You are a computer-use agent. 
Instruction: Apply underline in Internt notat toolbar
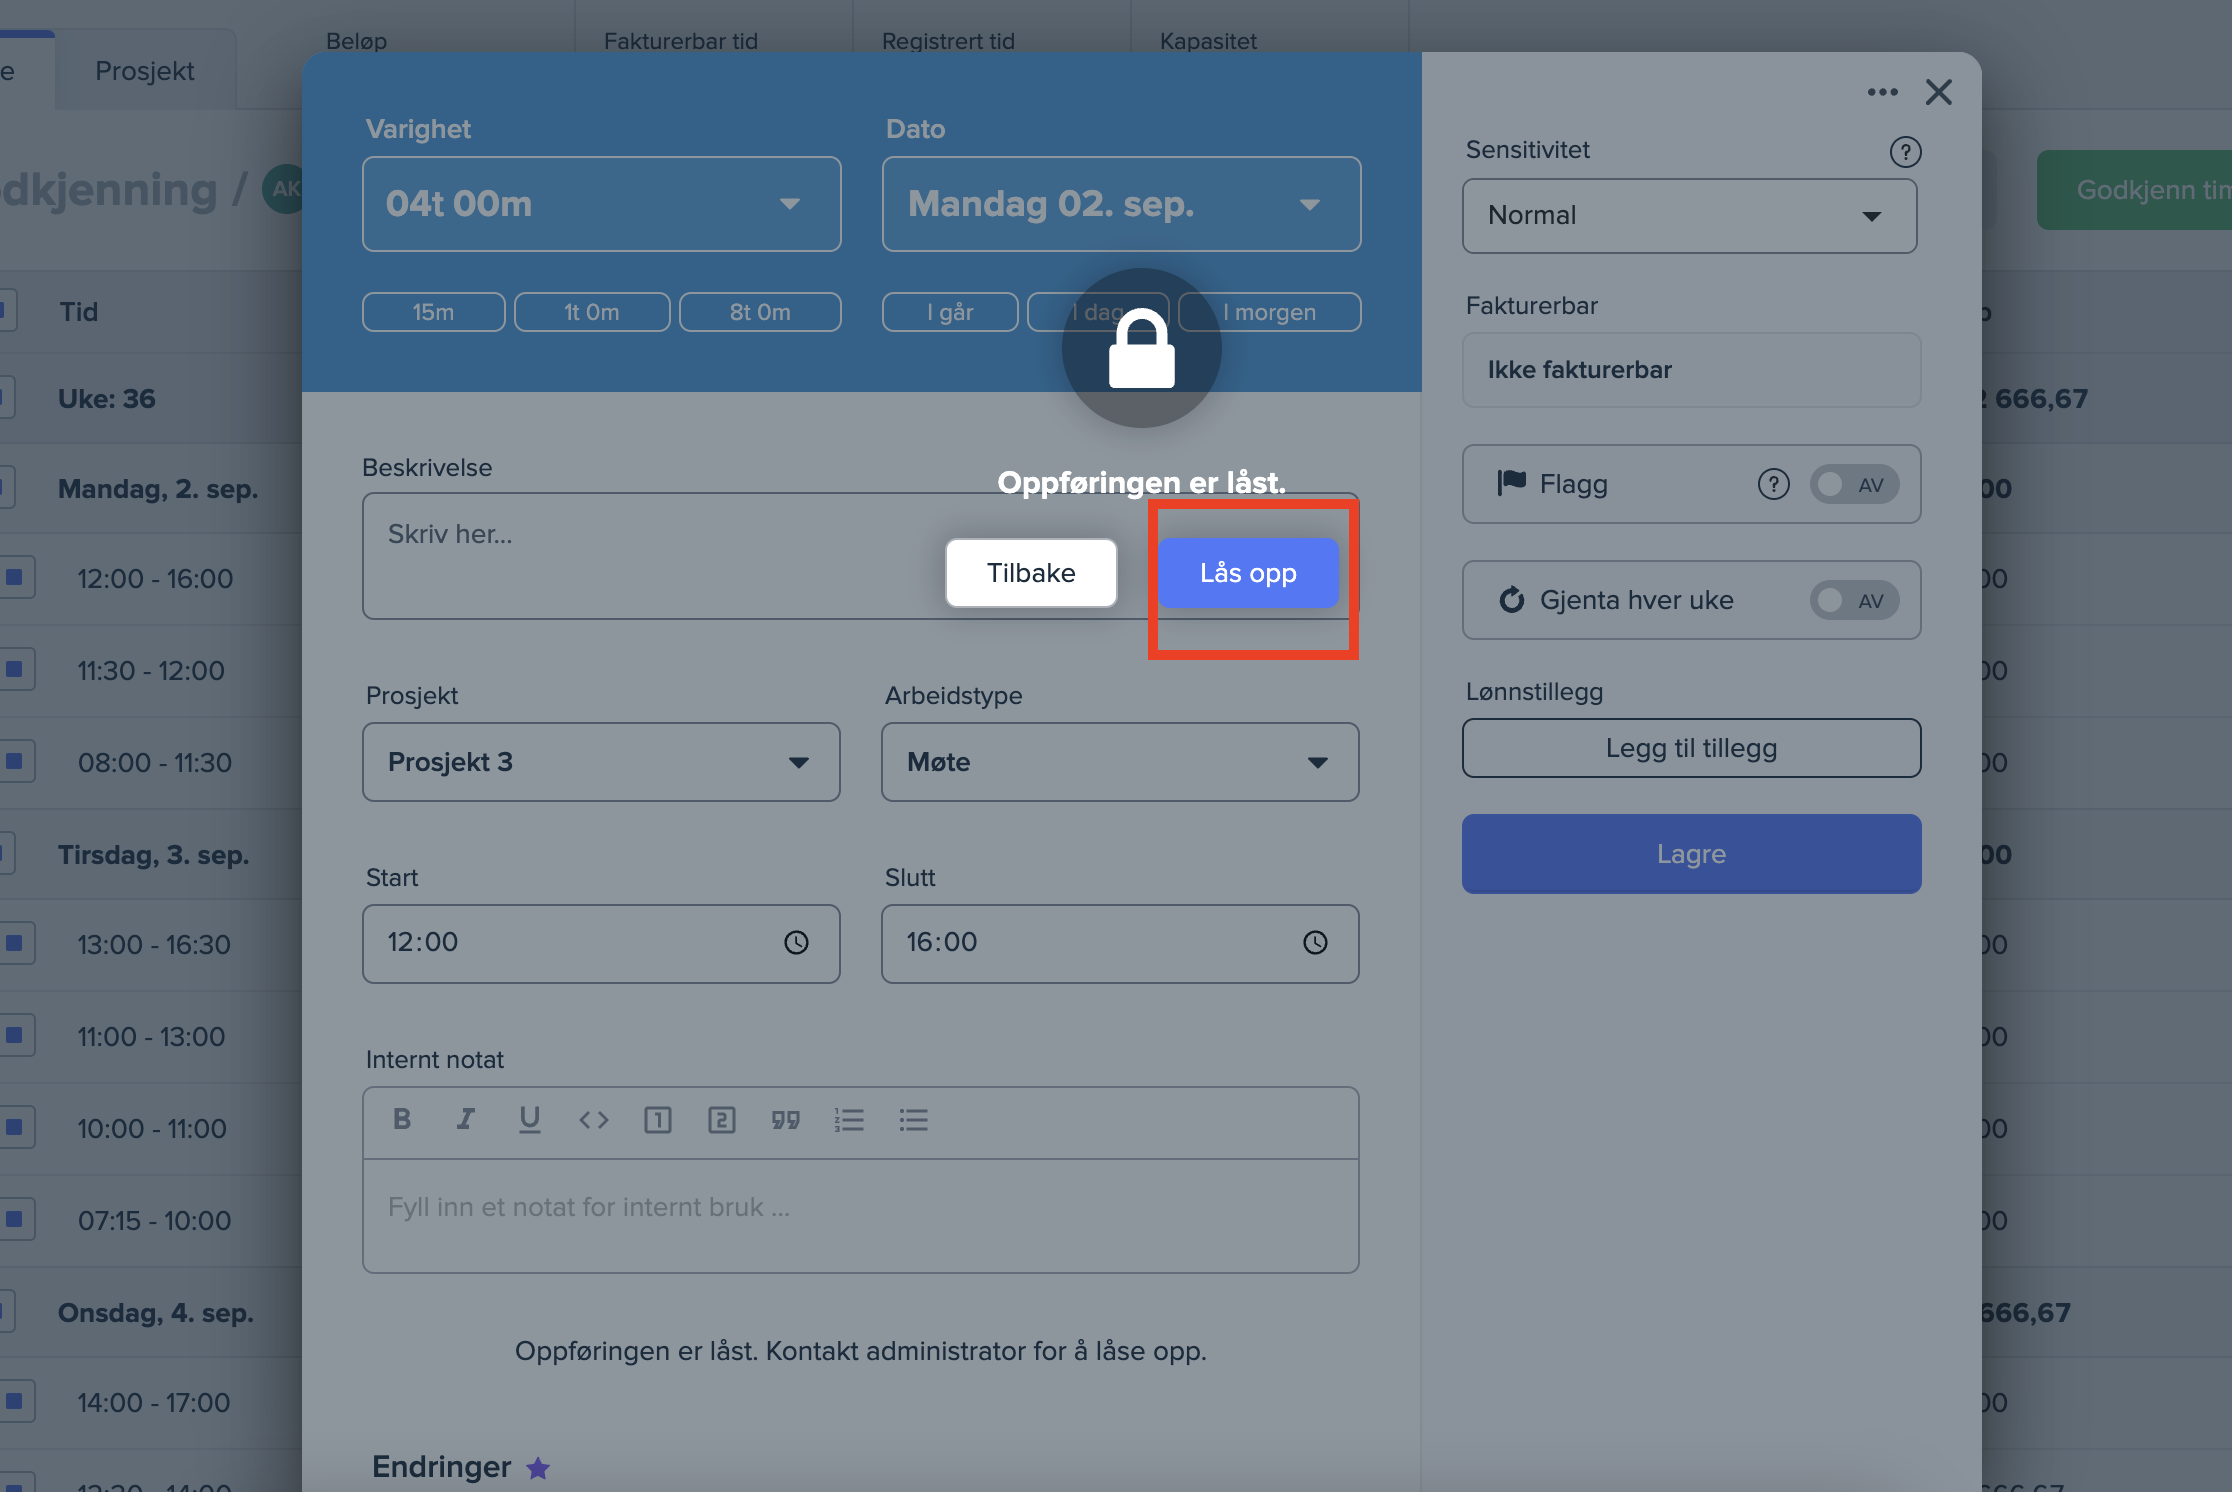coord(529,1119)
